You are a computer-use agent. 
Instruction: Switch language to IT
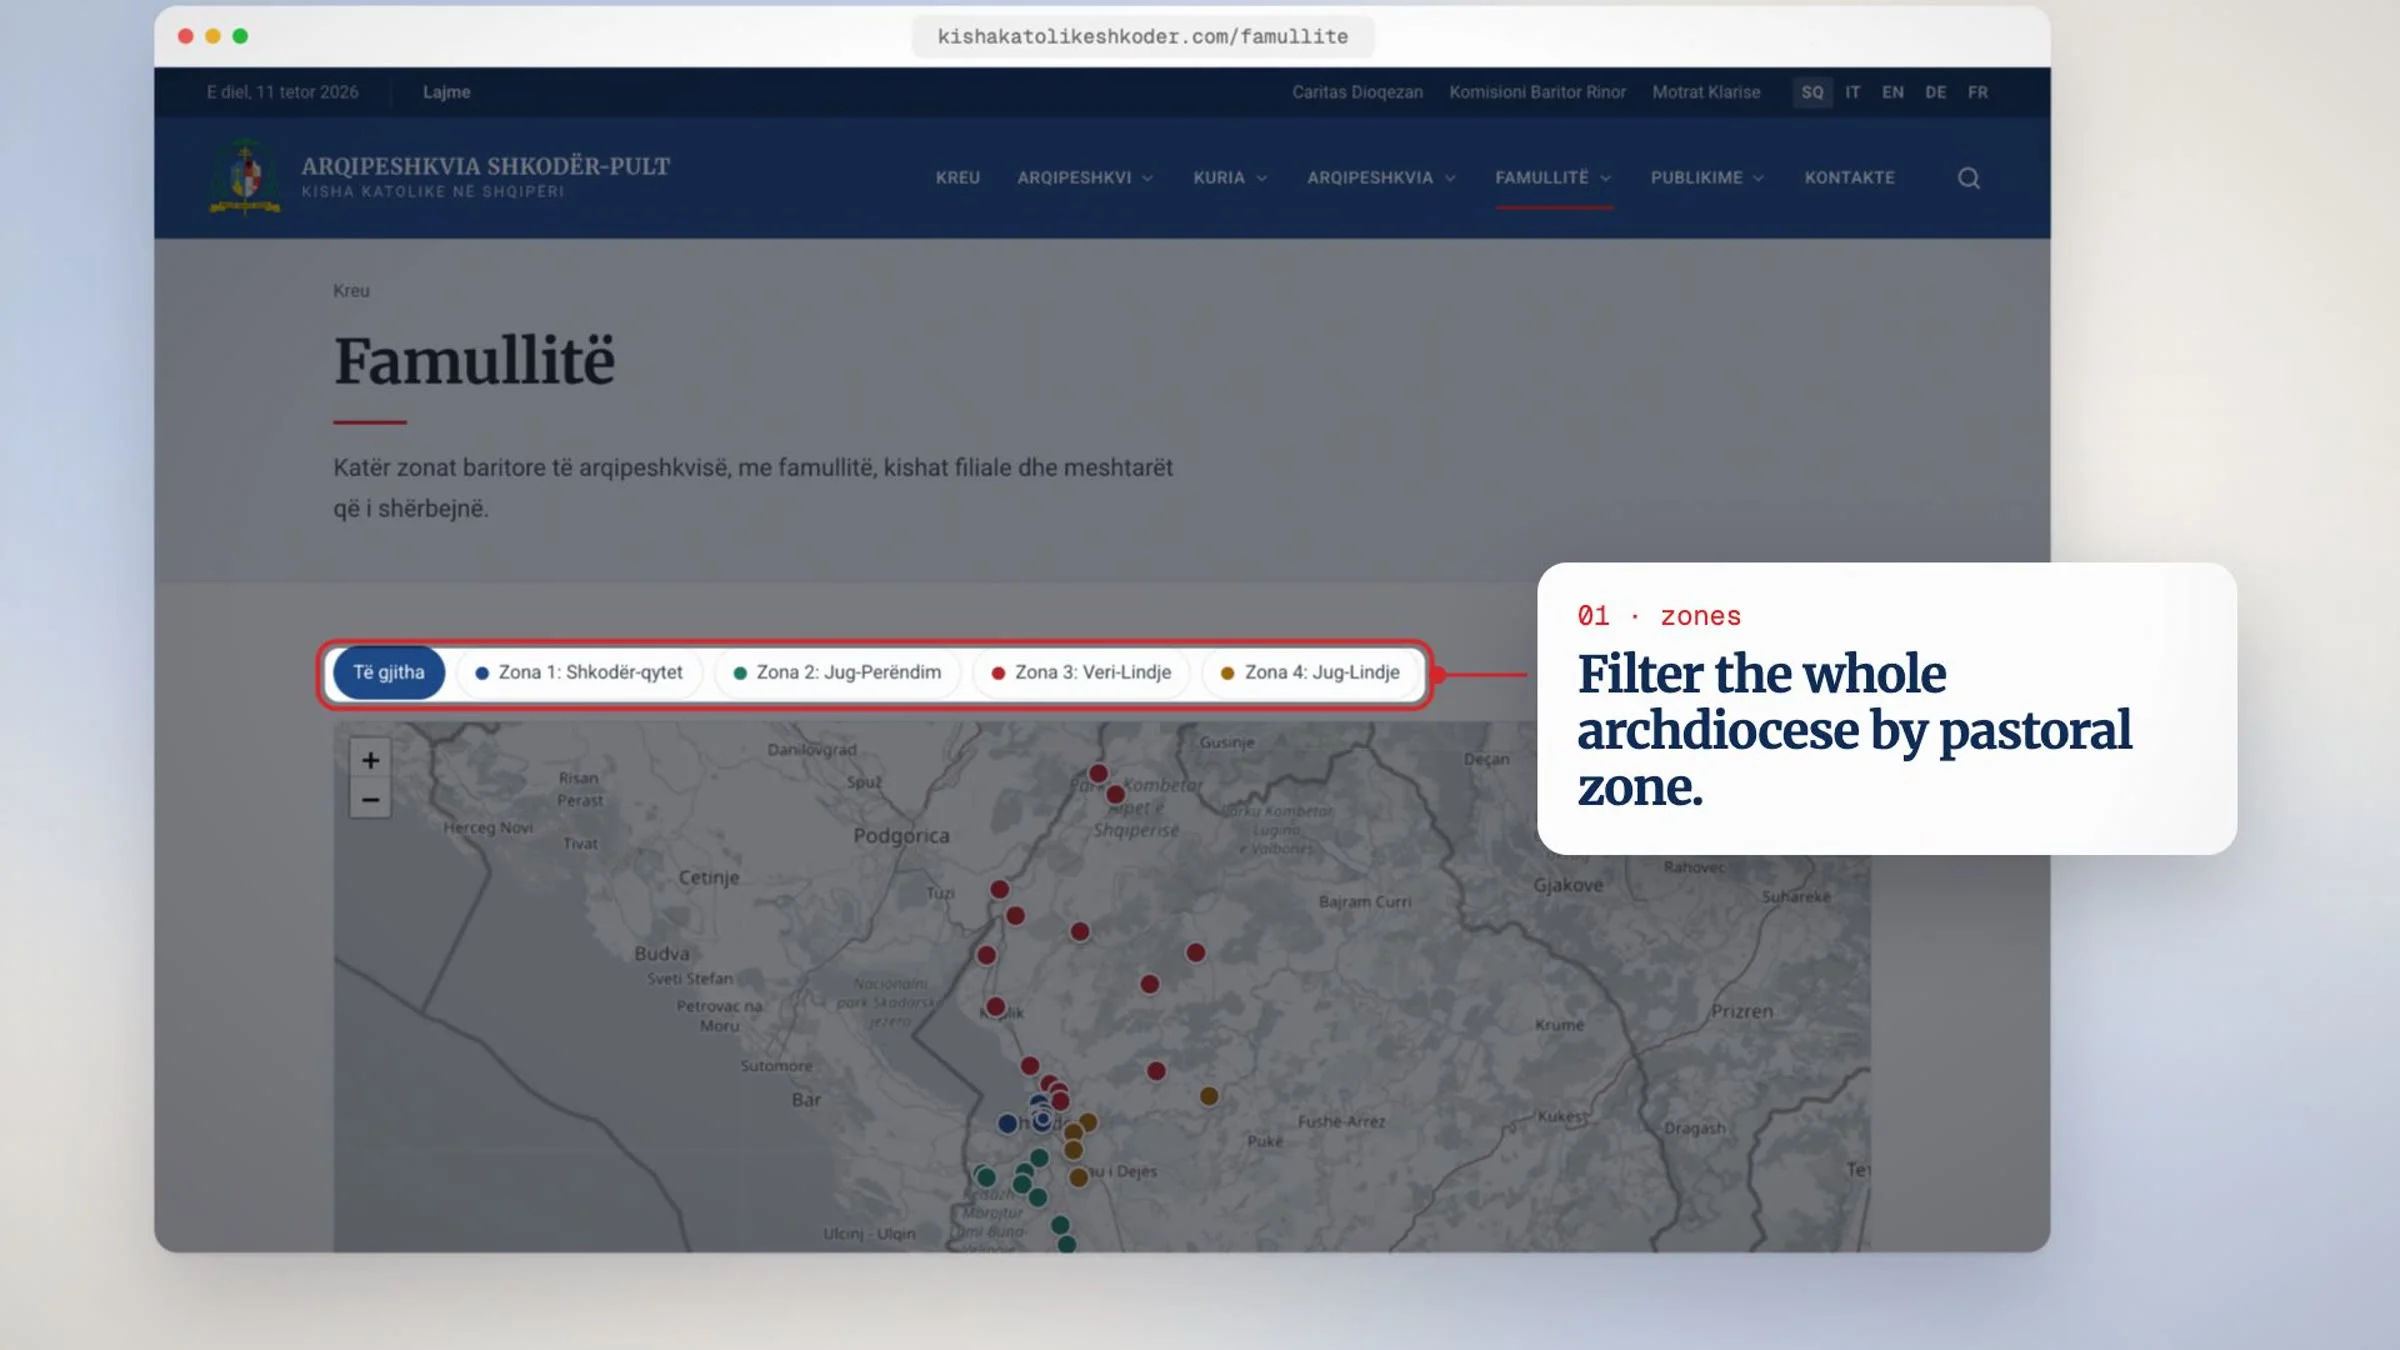pyautogui.click(x=1852, y=92)
